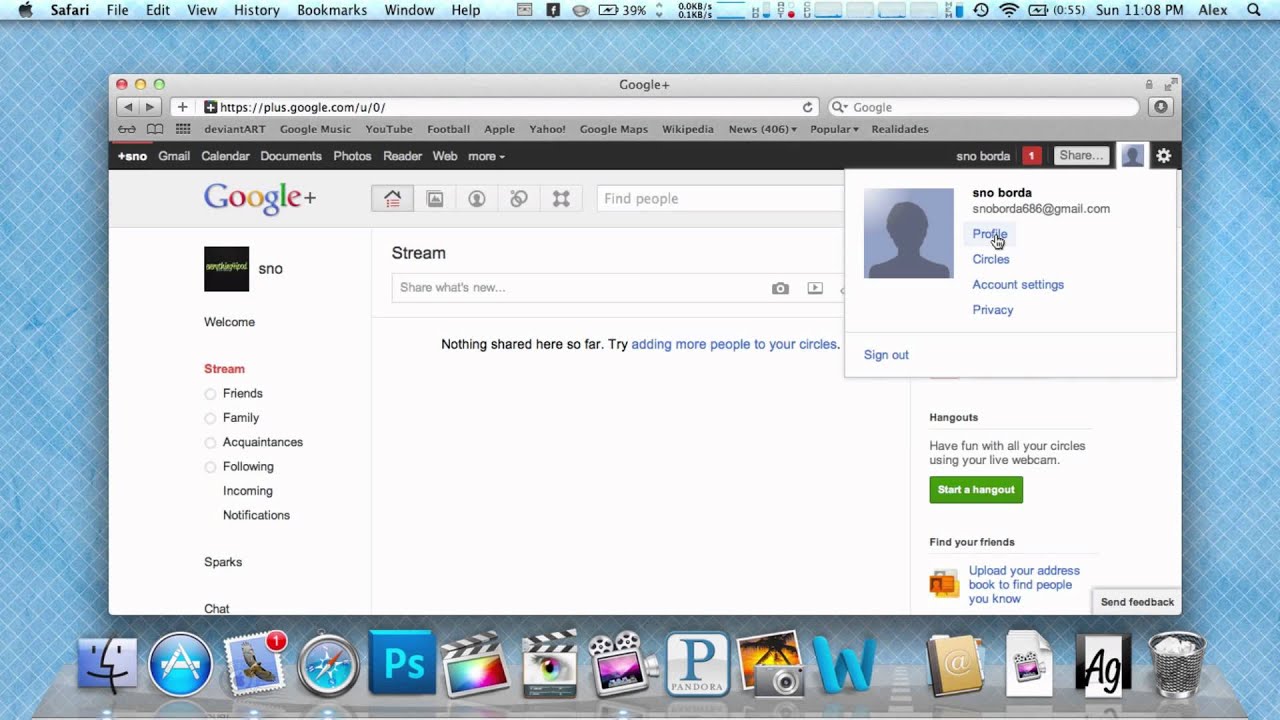This screenshot has width=1280, height=720.
Task: Select the Family stream radio button
Action: click(210, 418)
